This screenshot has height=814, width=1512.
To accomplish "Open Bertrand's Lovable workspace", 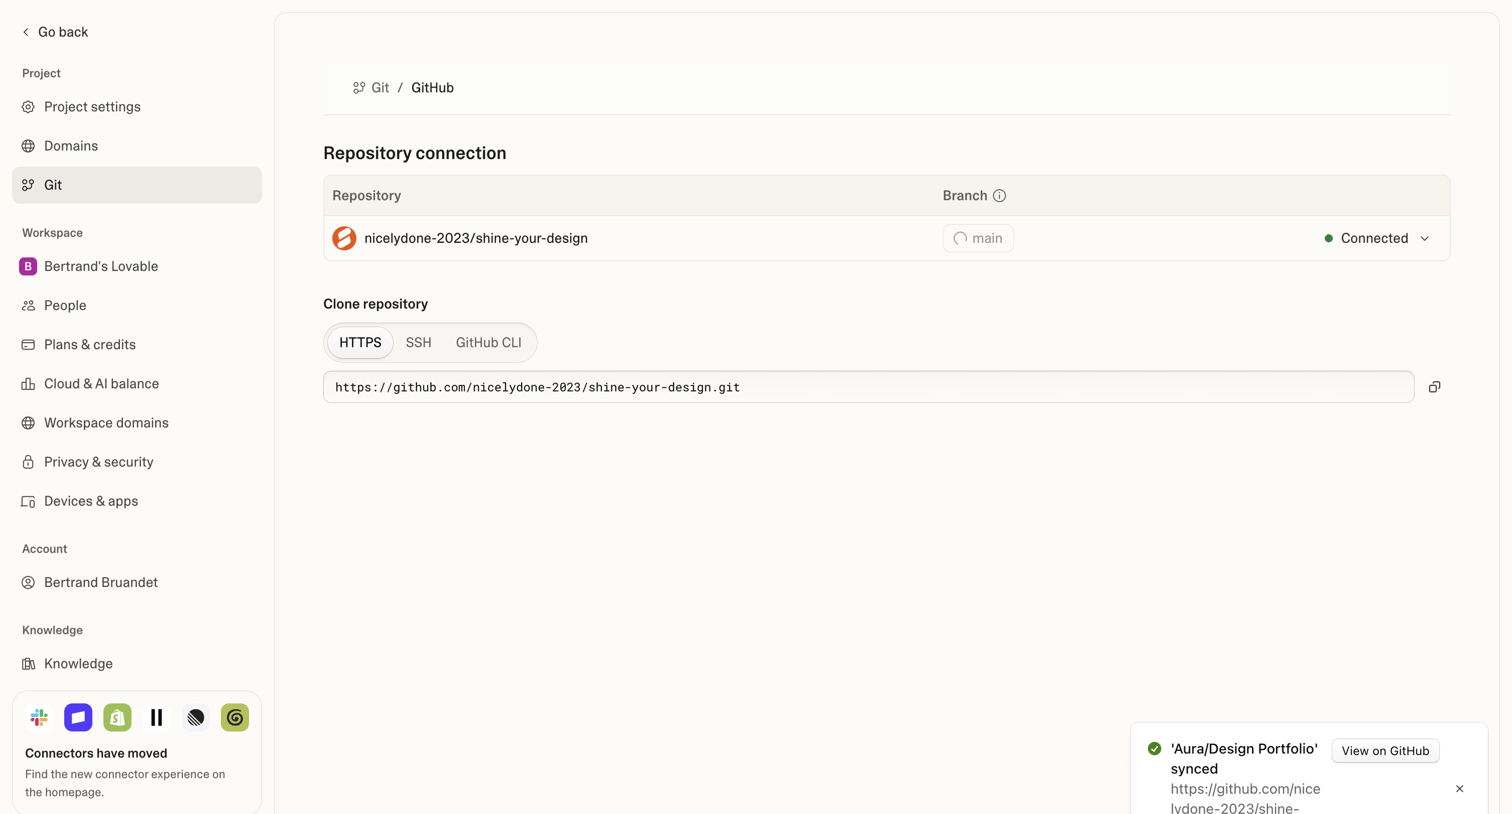I will click(137, 266).
